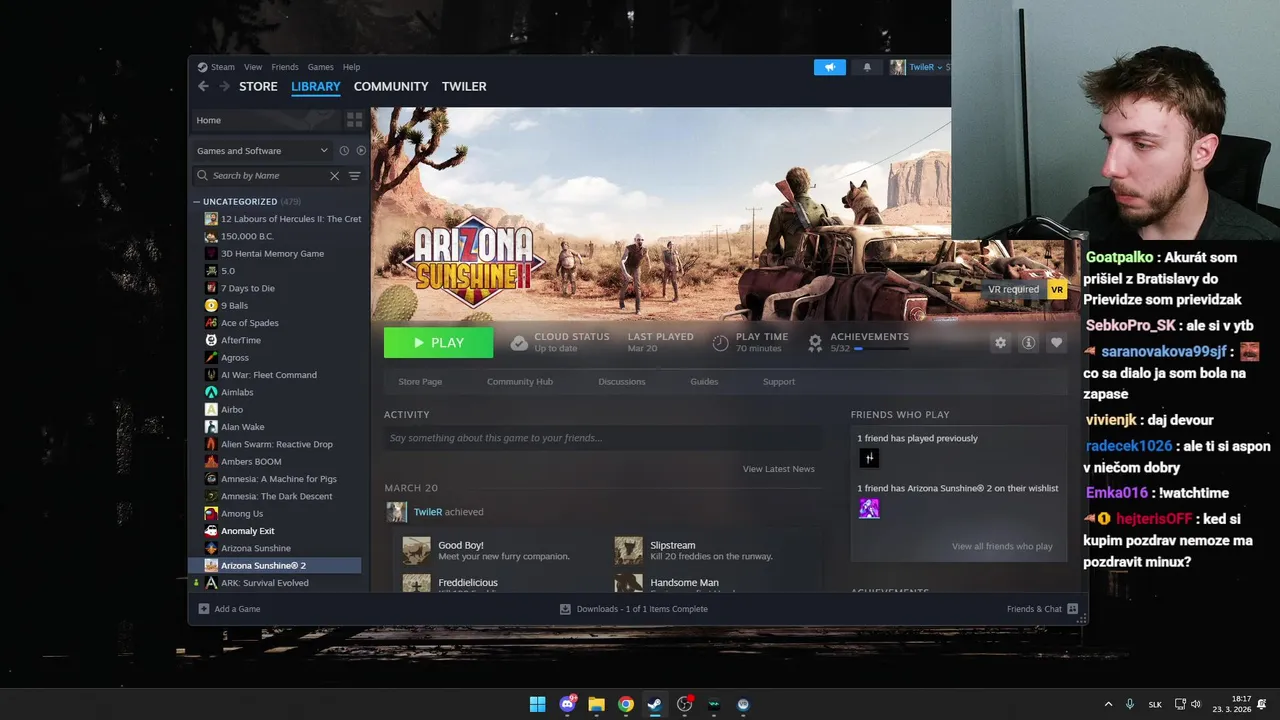Screen dimensions: 1280x720
Task: Switch library to grid collections view
Action: click(x=354, y=120)
